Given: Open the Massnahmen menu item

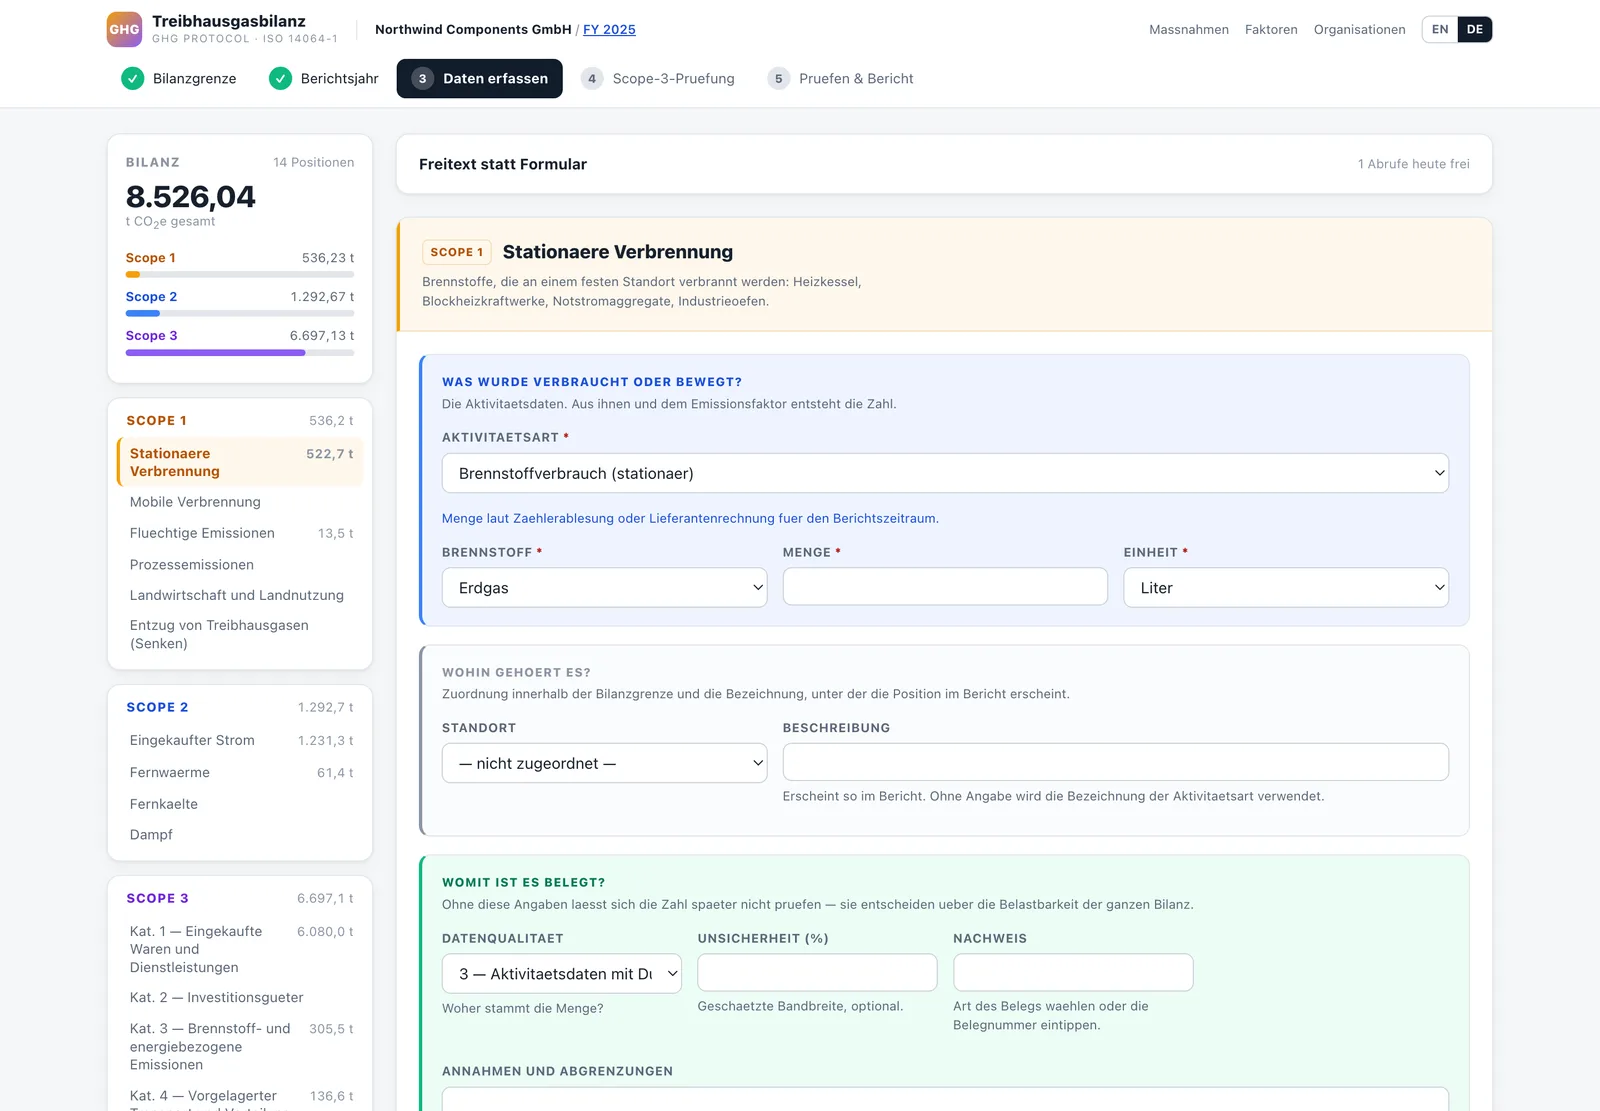Looking at the screenshot, I should [1189, 29].
